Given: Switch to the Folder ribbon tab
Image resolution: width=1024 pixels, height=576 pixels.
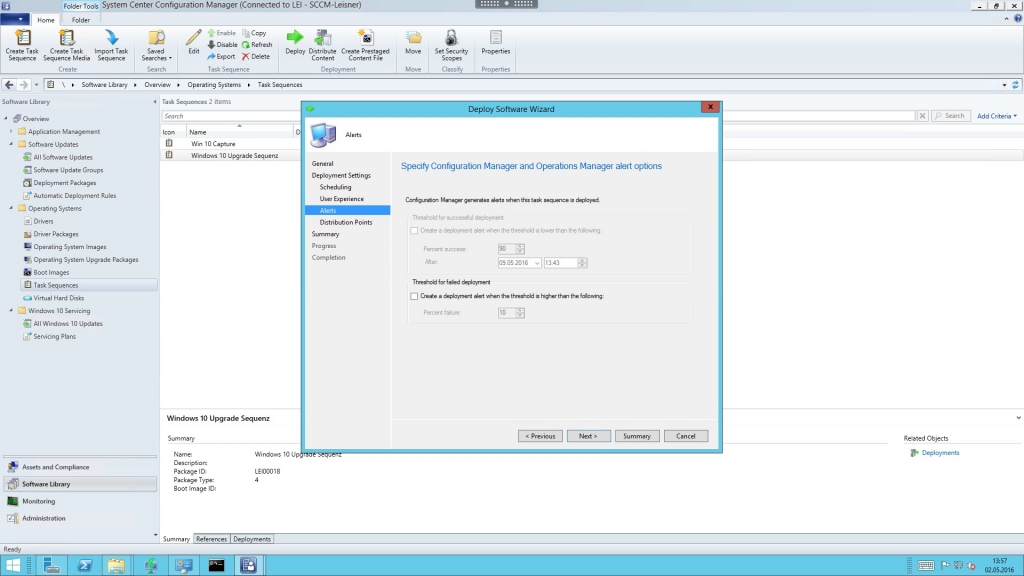Looking at the screenshot, I should click(x=81, y=20).
